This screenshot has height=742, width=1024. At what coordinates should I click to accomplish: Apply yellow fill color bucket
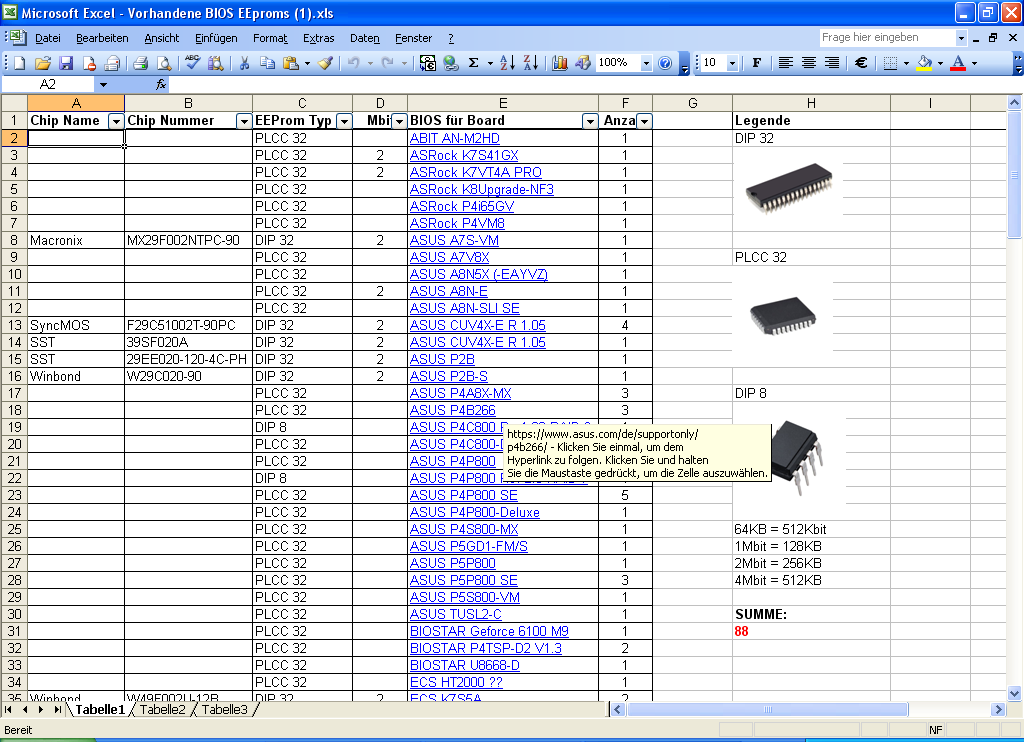point(924,63)
